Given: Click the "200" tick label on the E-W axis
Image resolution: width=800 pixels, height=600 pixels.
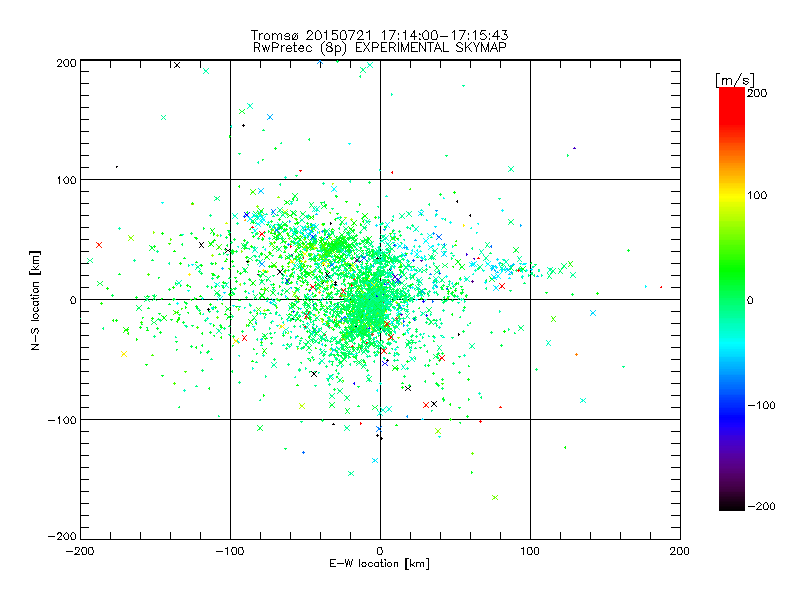Looking at the screenshot, I should 680,551.
